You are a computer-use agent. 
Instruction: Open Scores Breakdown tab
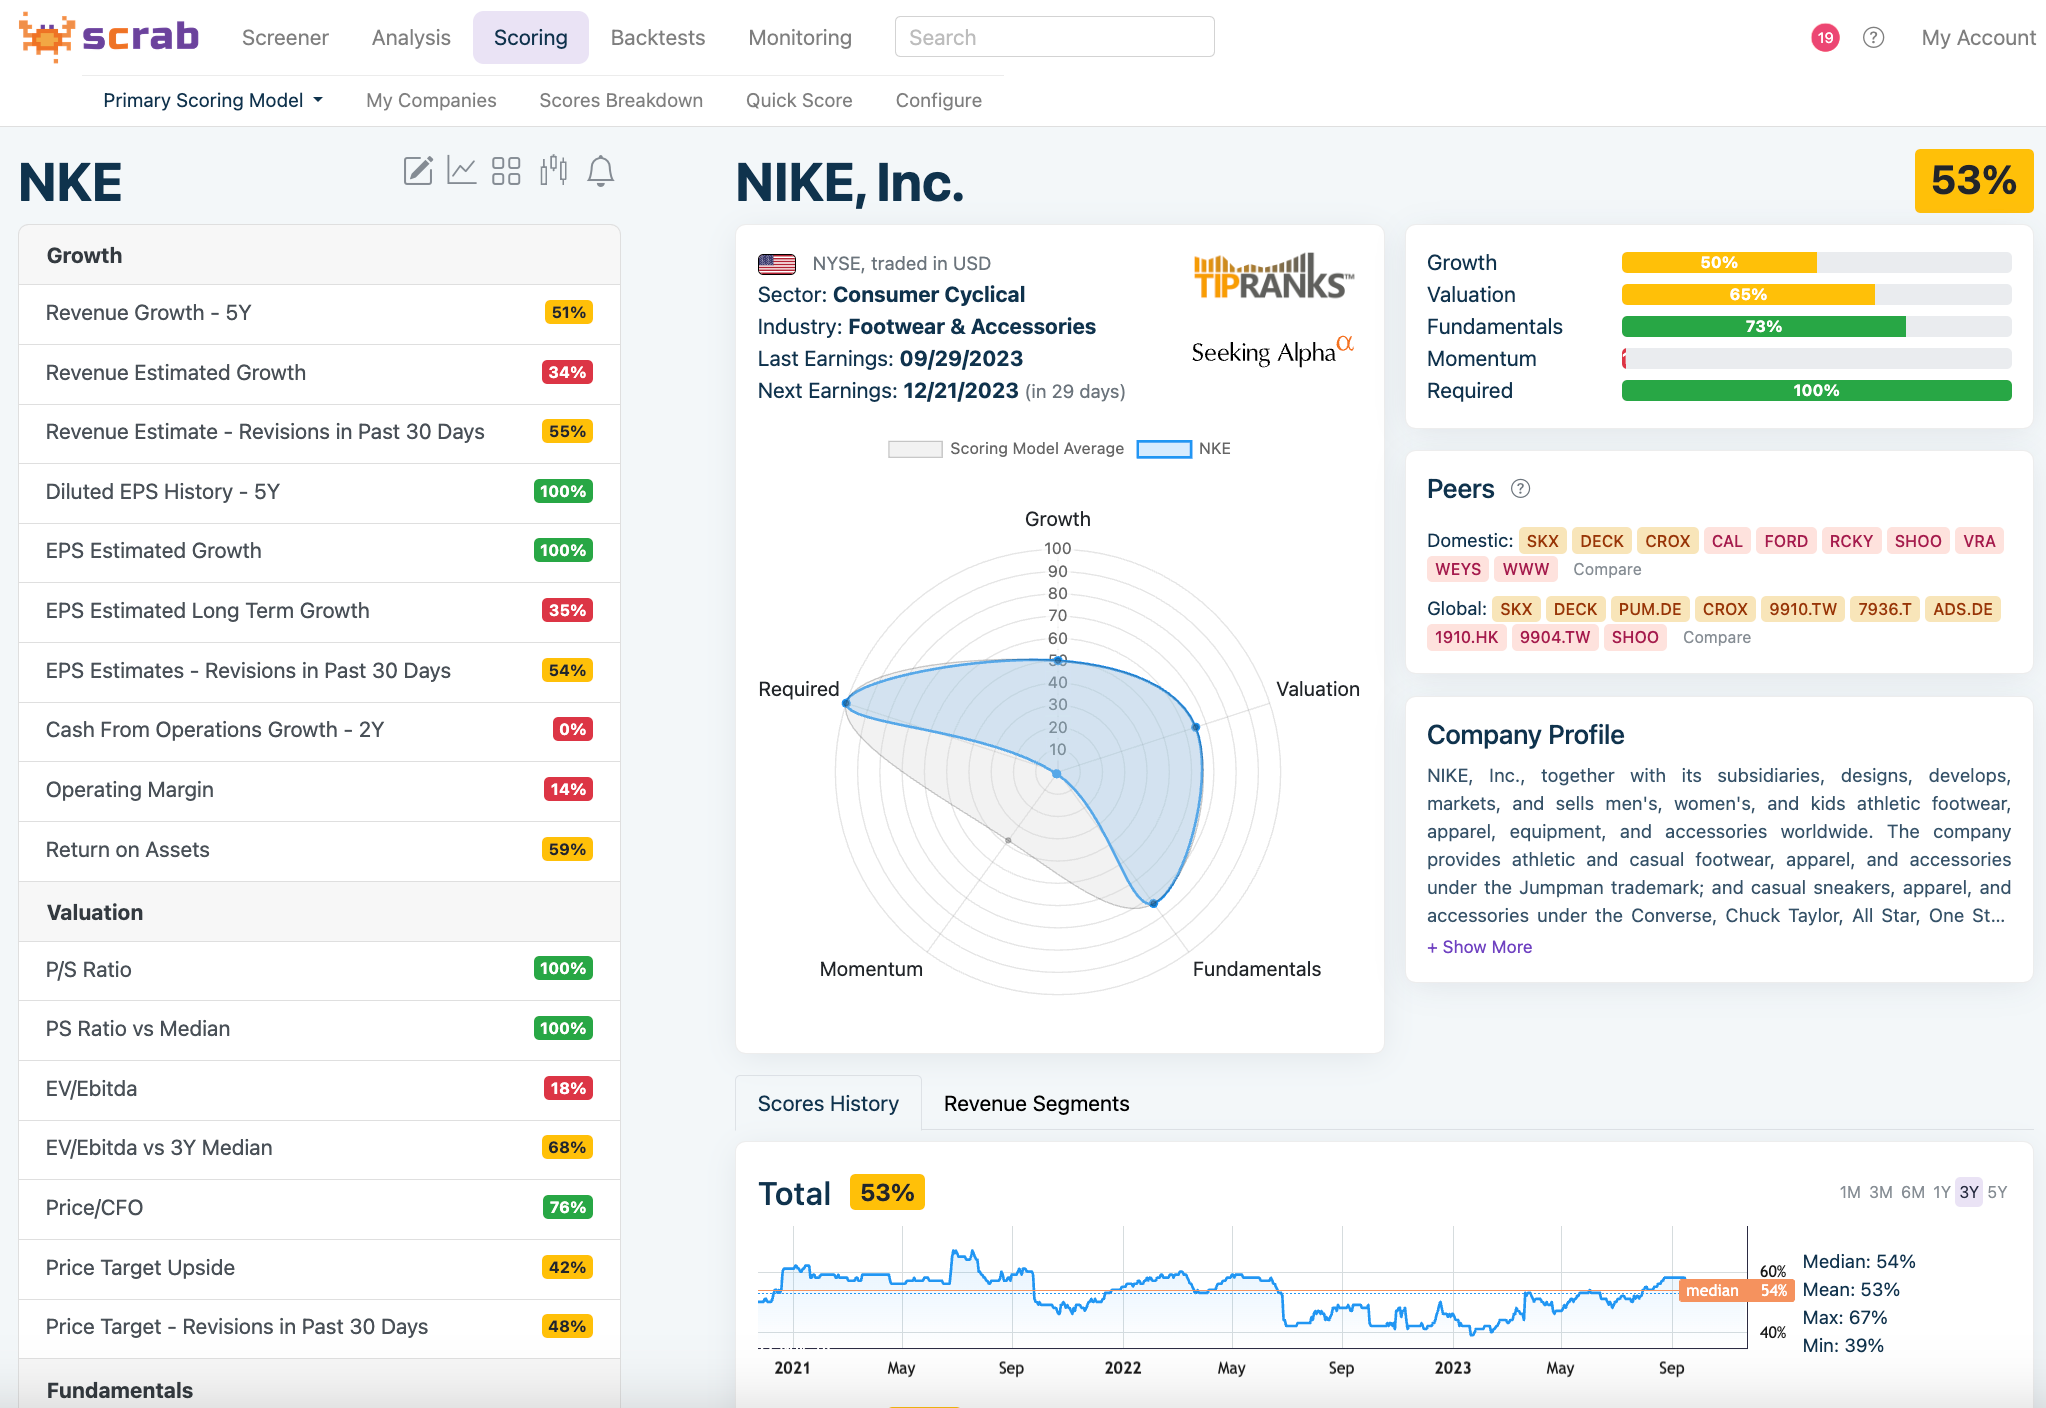621,100
